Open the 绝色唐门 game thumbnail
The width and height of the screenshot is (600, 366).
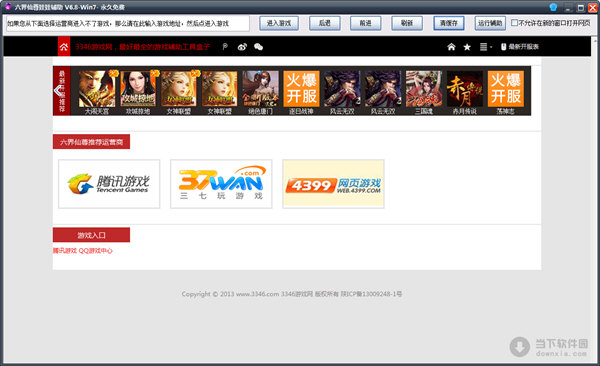[x=260, y=89]
